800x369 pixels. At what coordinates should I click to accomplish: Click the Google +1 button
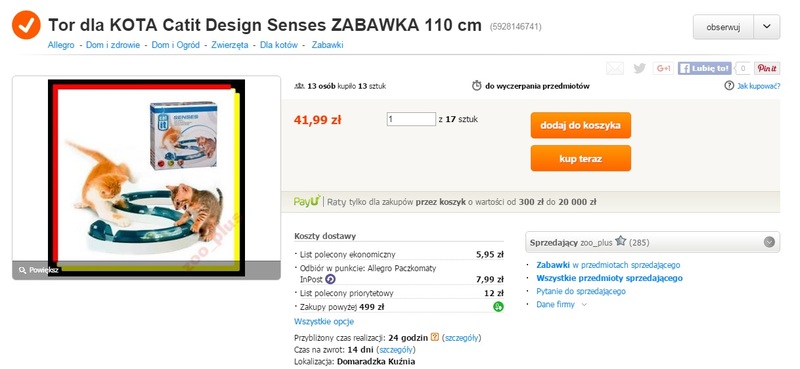pyautogui.click(x=663, y=68)
